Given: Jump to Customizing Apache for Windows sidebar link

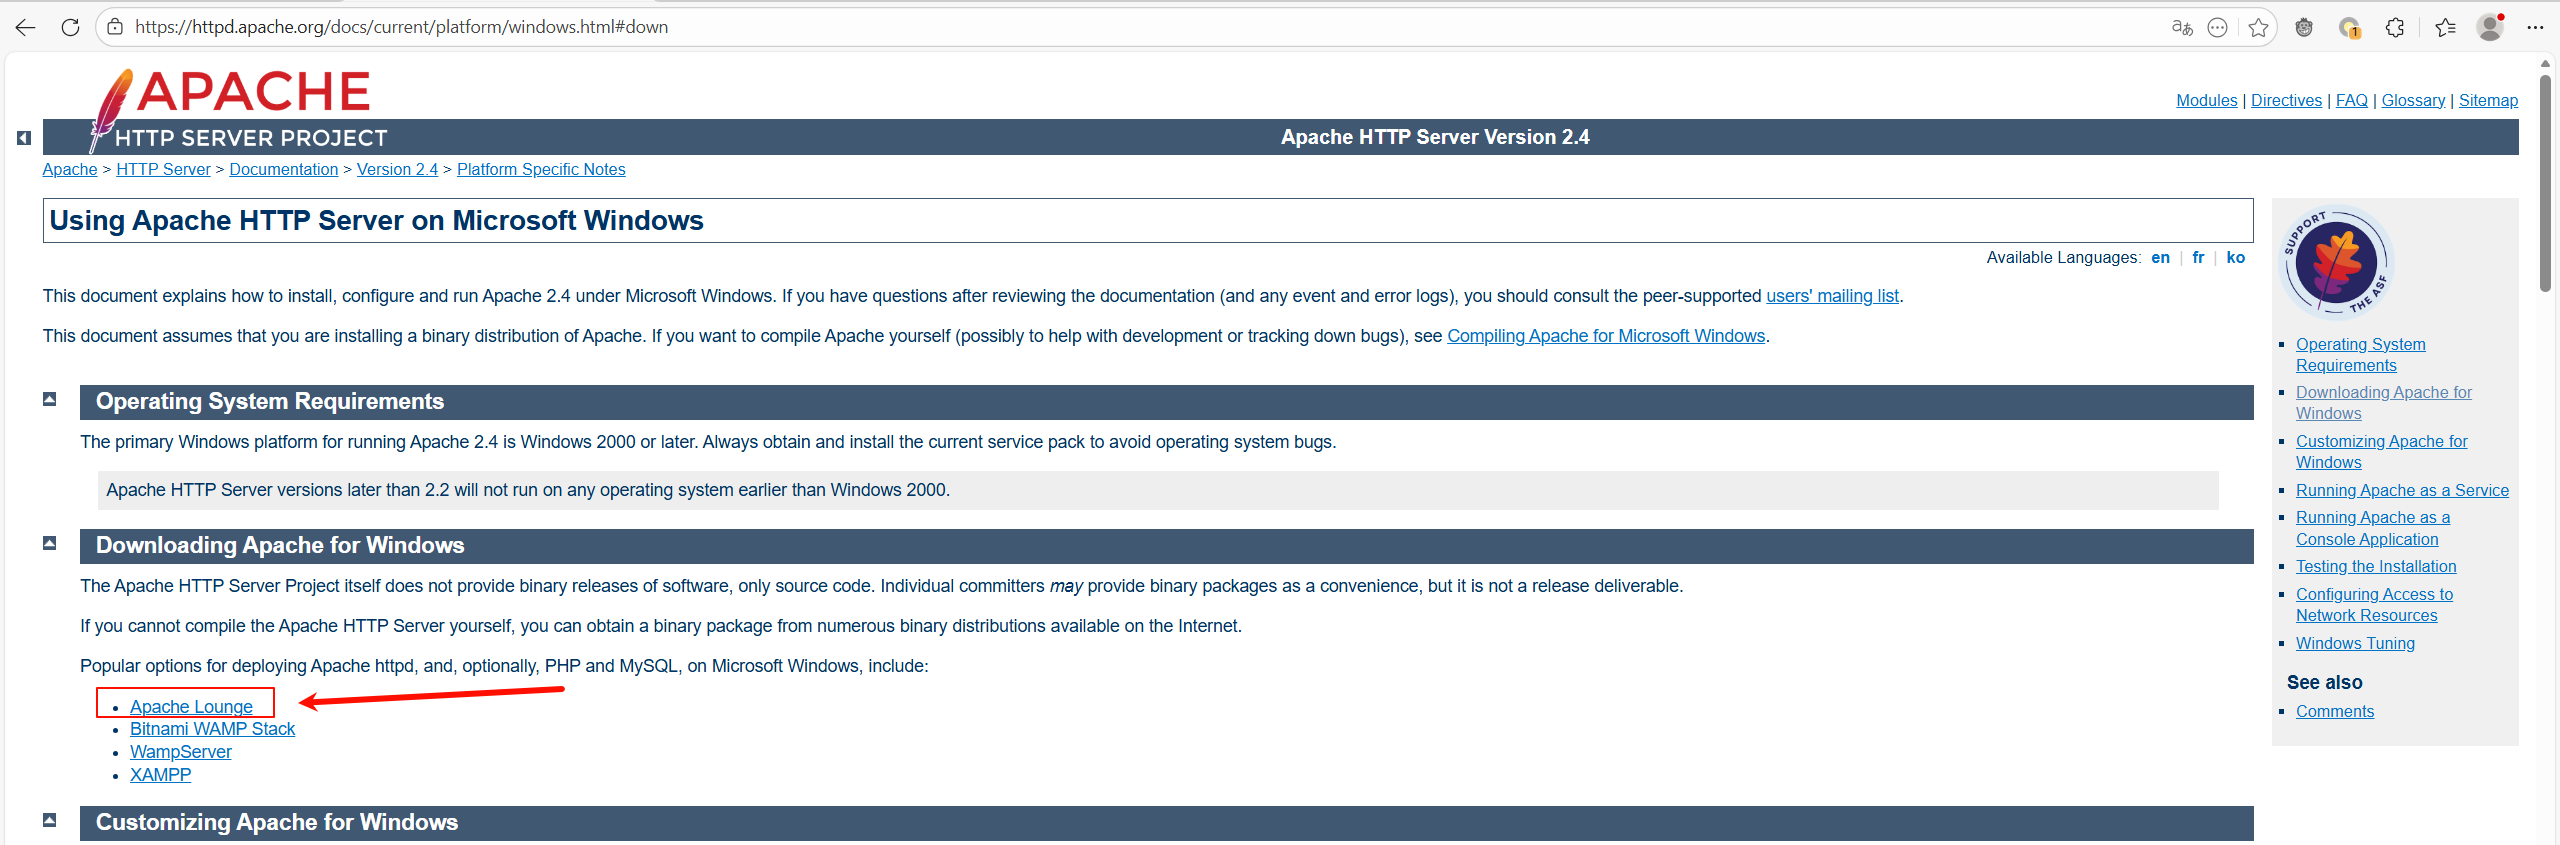Looking at the screenshot, I should coord(2381,452).
